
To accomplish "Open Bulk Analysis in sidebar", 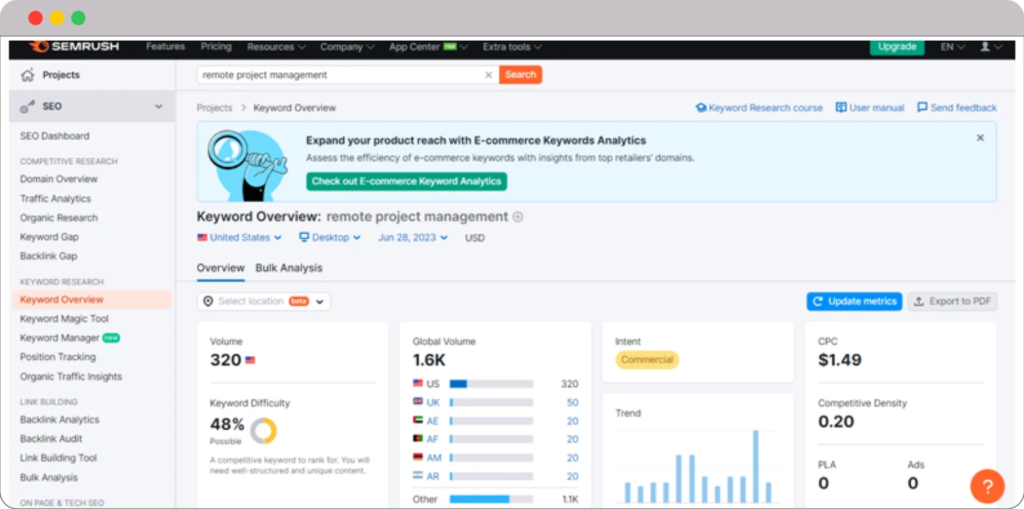I will (49, 478).
